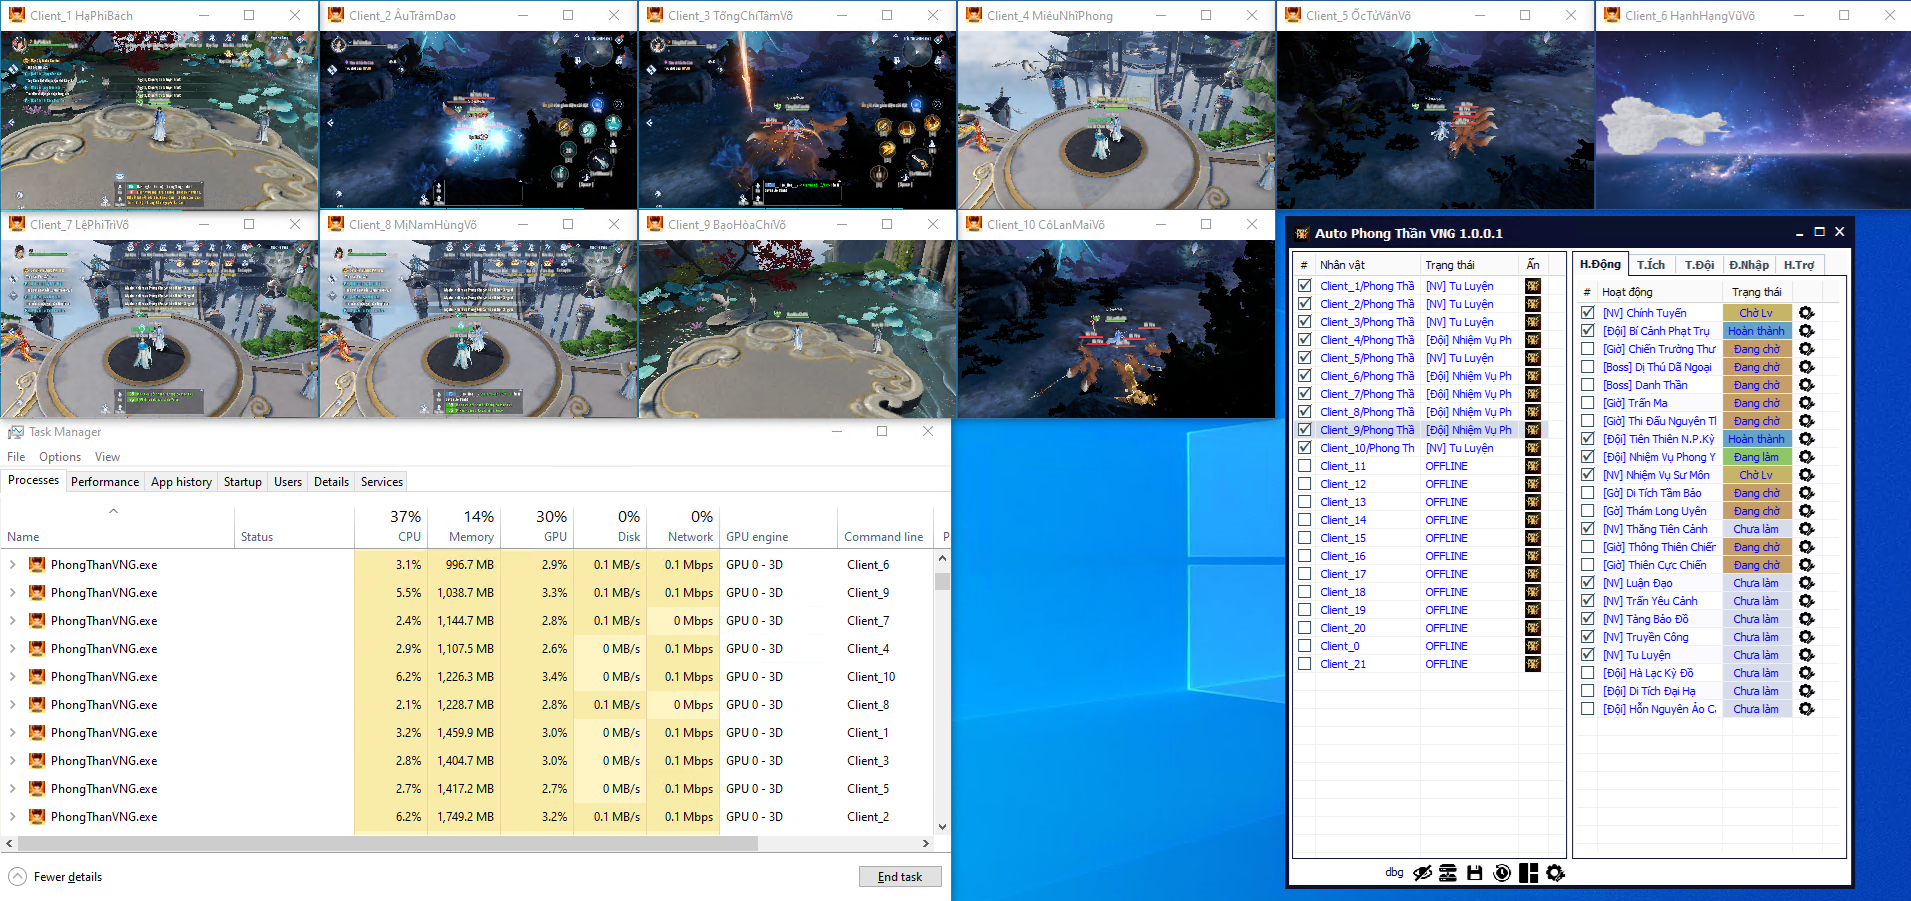Click Client_6 HanhHangVũVõ game window view
Image resolution: width=1911 pixels, height=901 pixels.
tap(1752, 120)
